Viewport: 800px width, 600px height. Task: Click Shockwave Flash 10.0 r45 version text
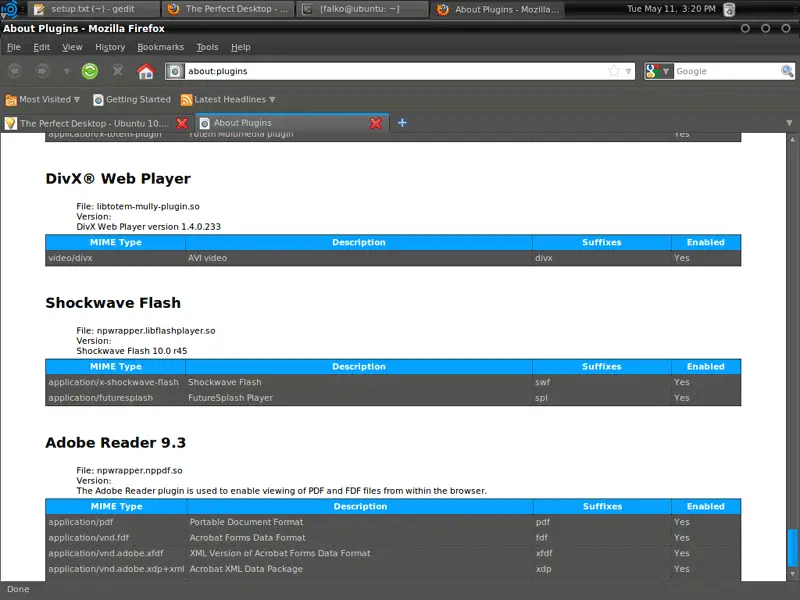pyautogui.click(x=132, y=351)
